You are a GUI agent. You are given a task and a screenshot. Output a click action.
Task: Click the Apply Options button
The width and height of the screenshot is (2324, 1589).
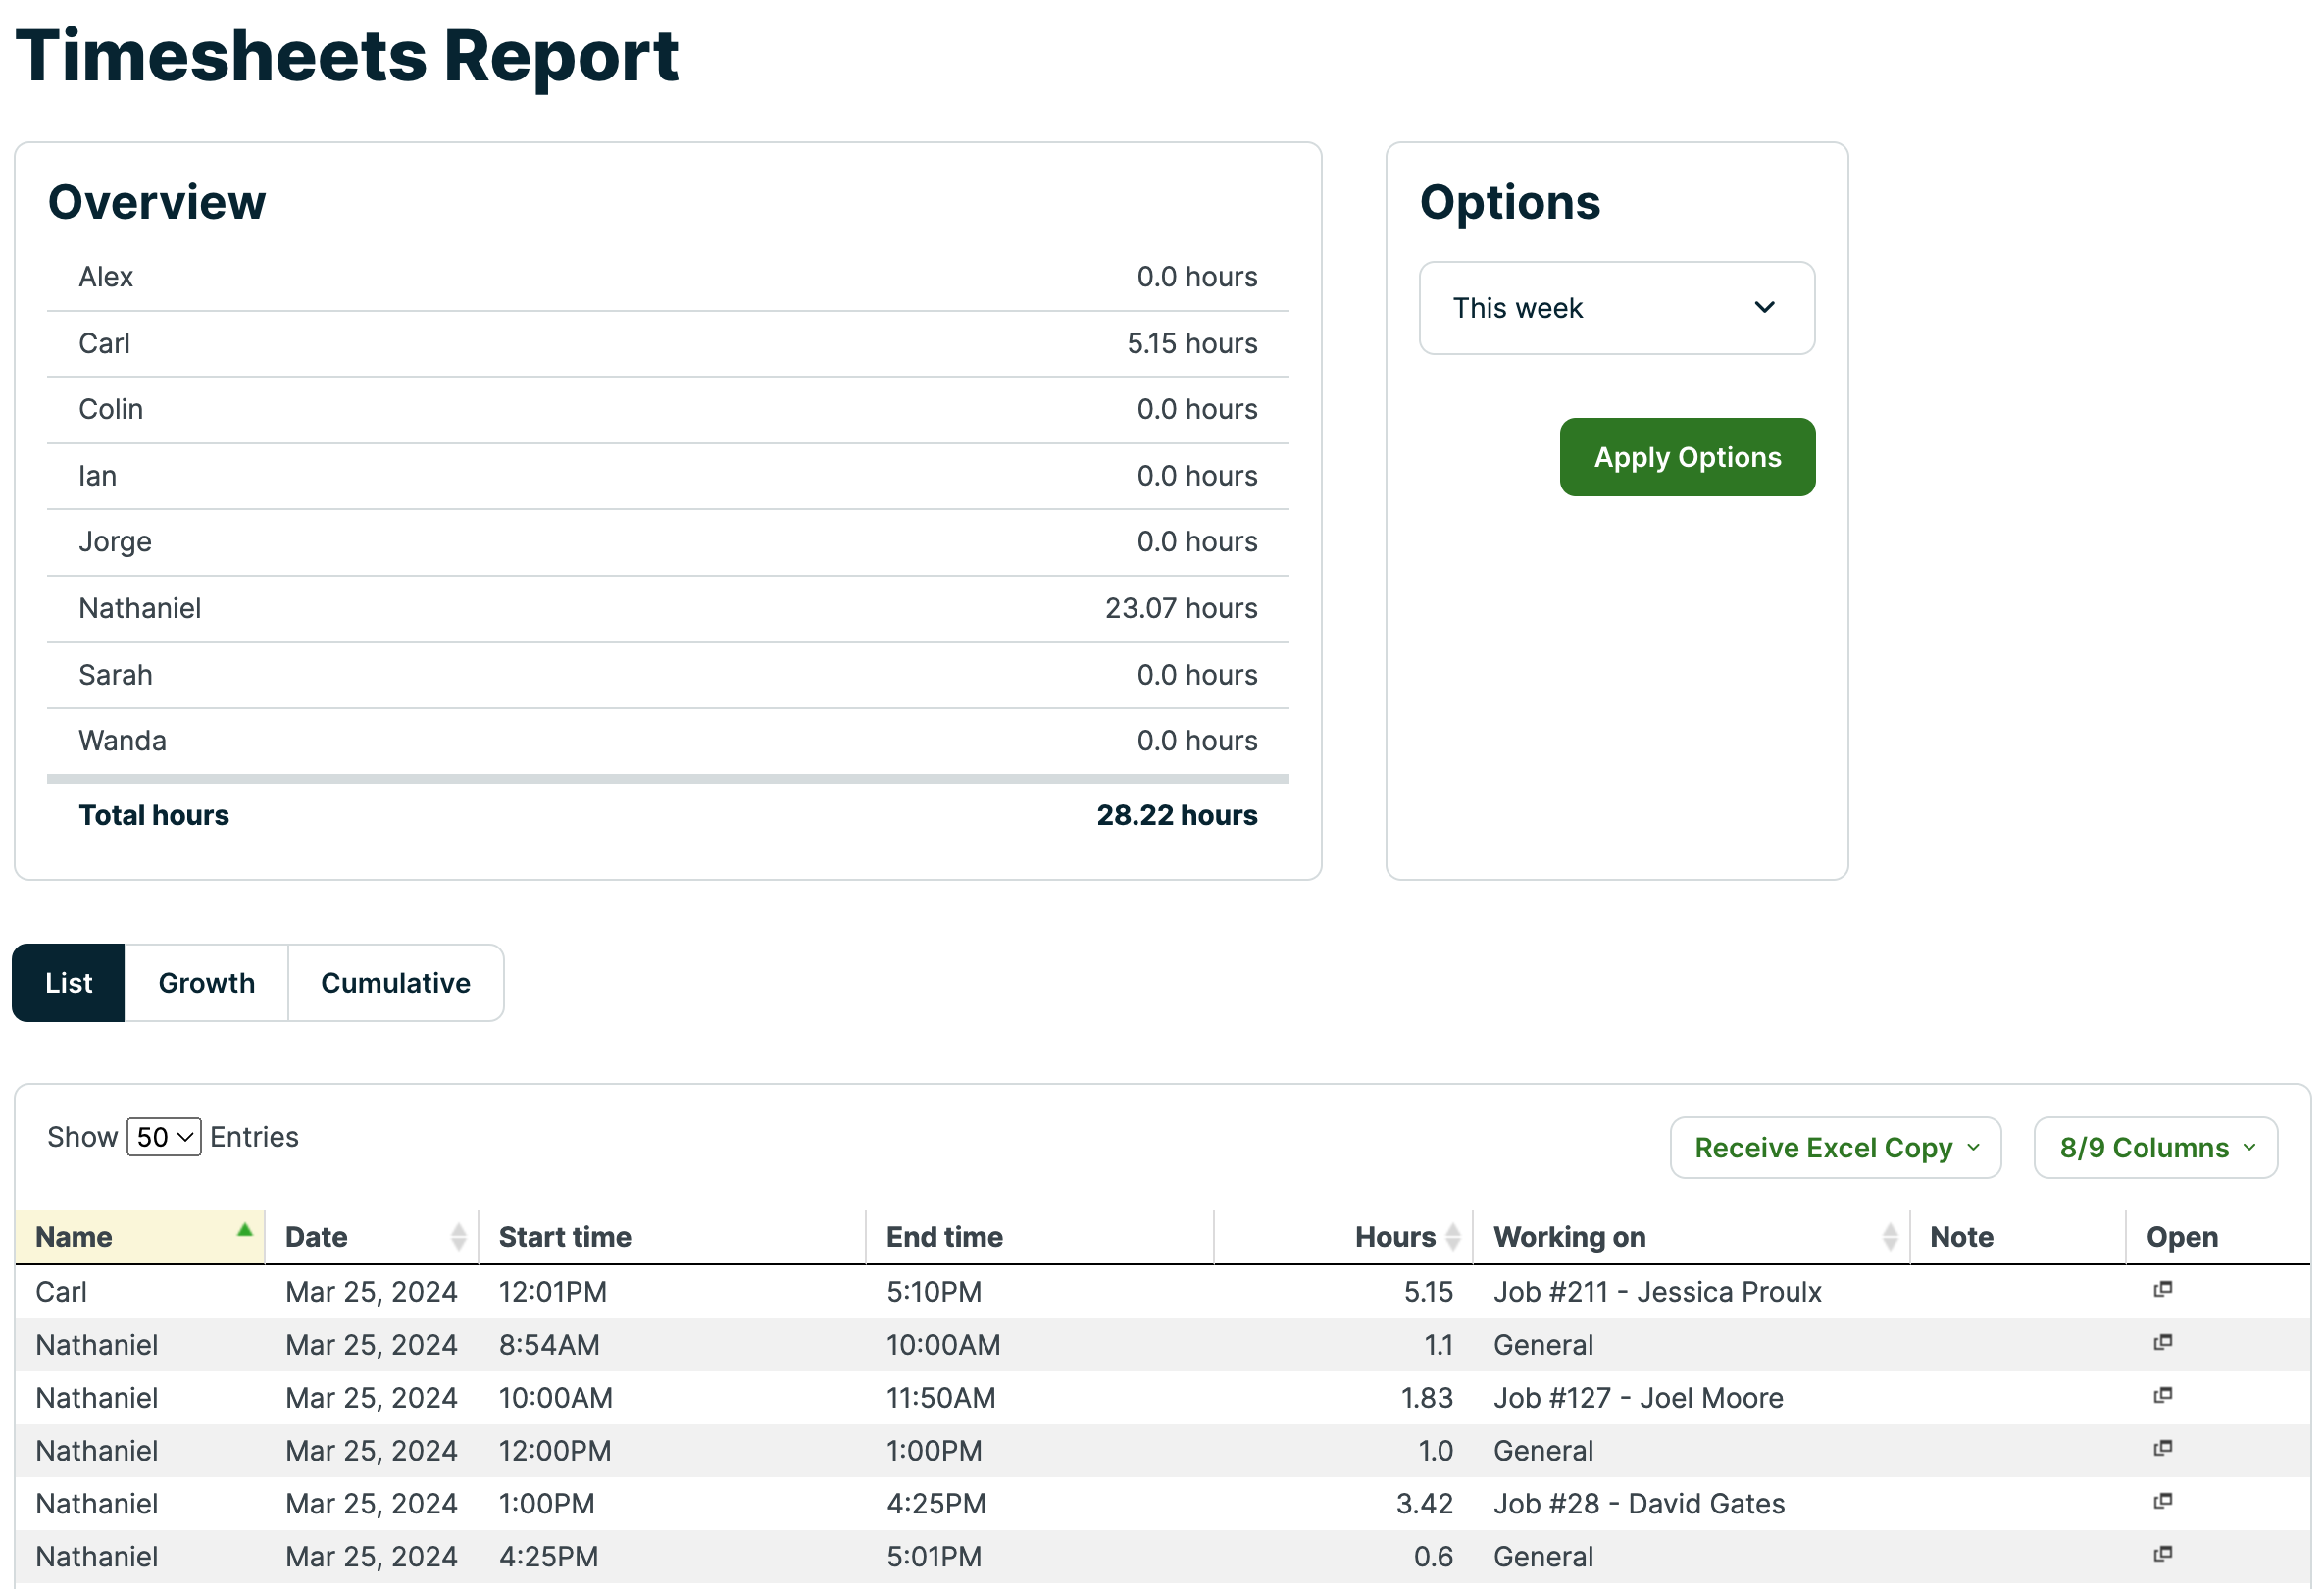[1687, 457]
